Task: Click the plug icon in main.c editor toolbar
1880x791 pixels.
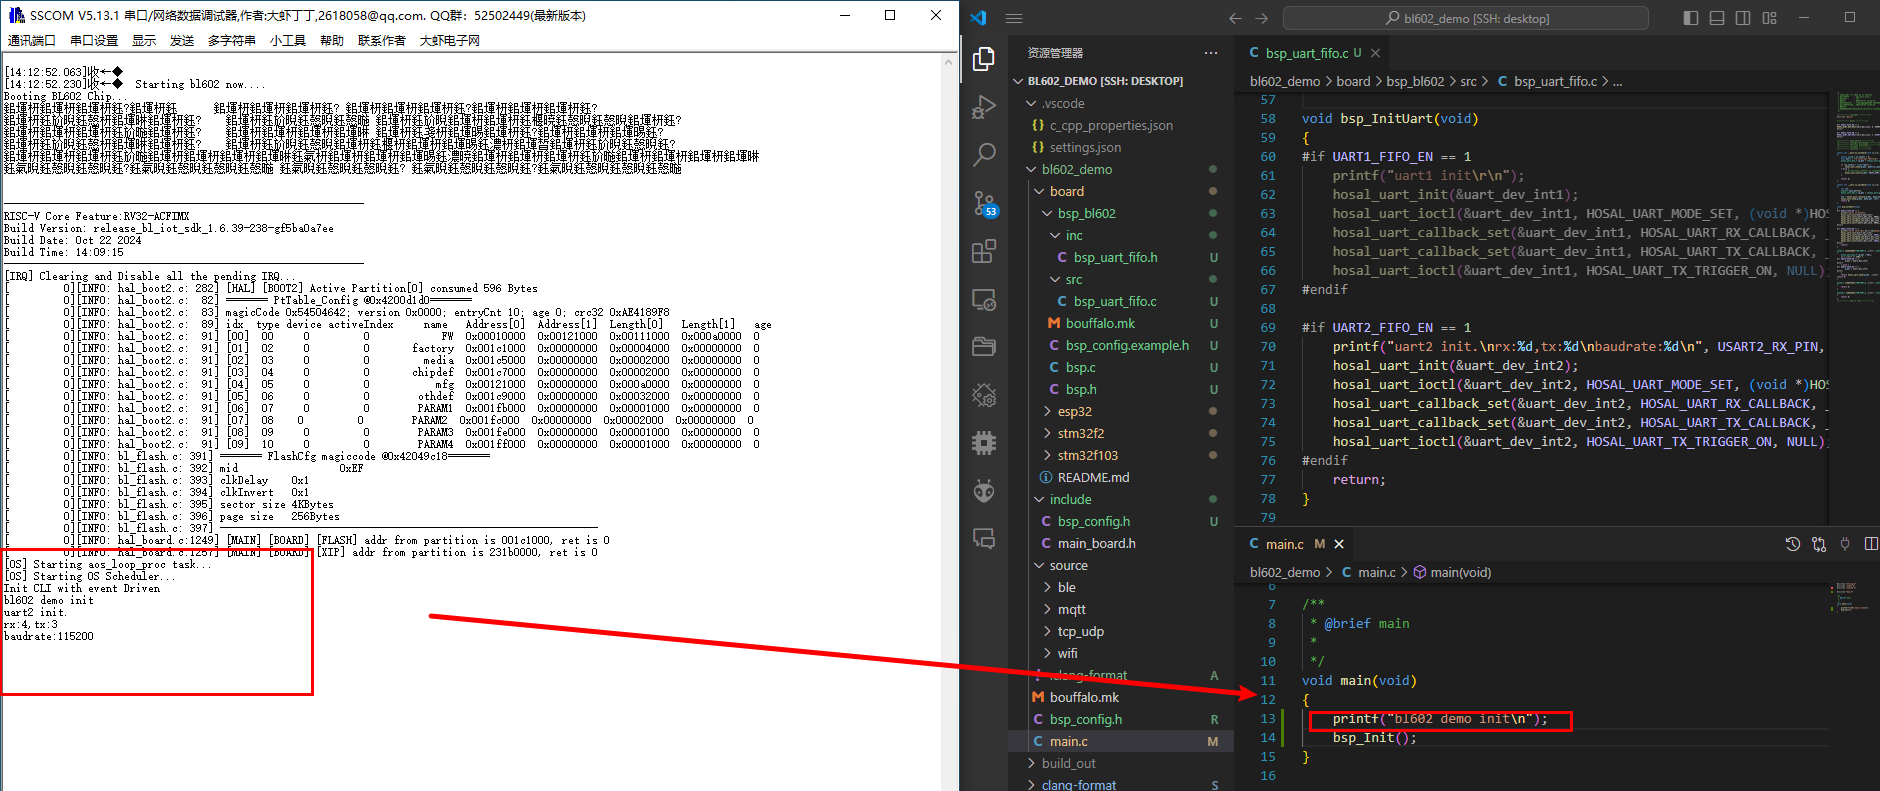Action: pyautogui.click(x=1845, y=544)
